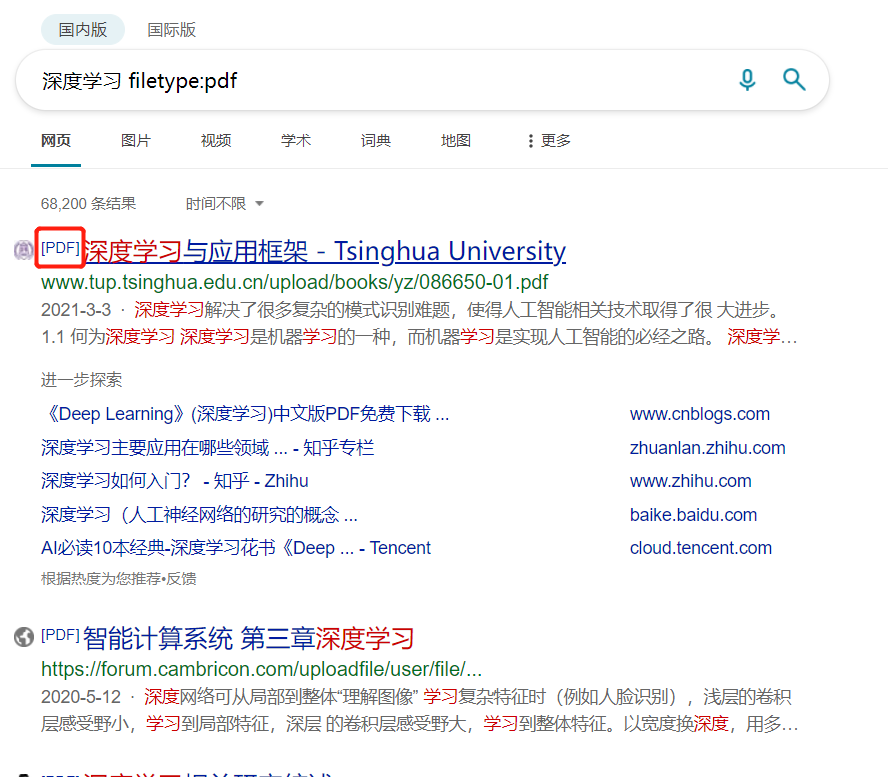Click the 2021-3-3 result date
Viewport: 888px width, 777px height.
[76, 310]
